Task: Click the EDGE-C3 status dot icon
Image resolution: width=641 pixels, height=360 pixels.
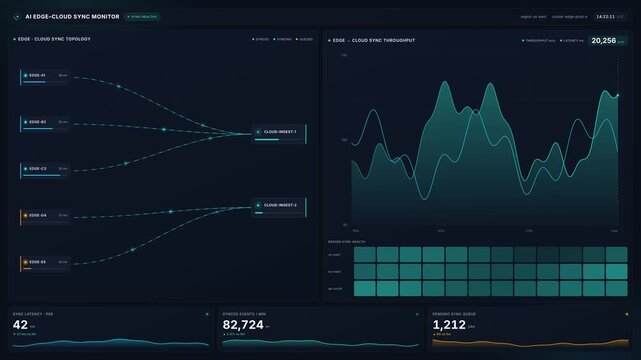Action: (x=25, y=169)
